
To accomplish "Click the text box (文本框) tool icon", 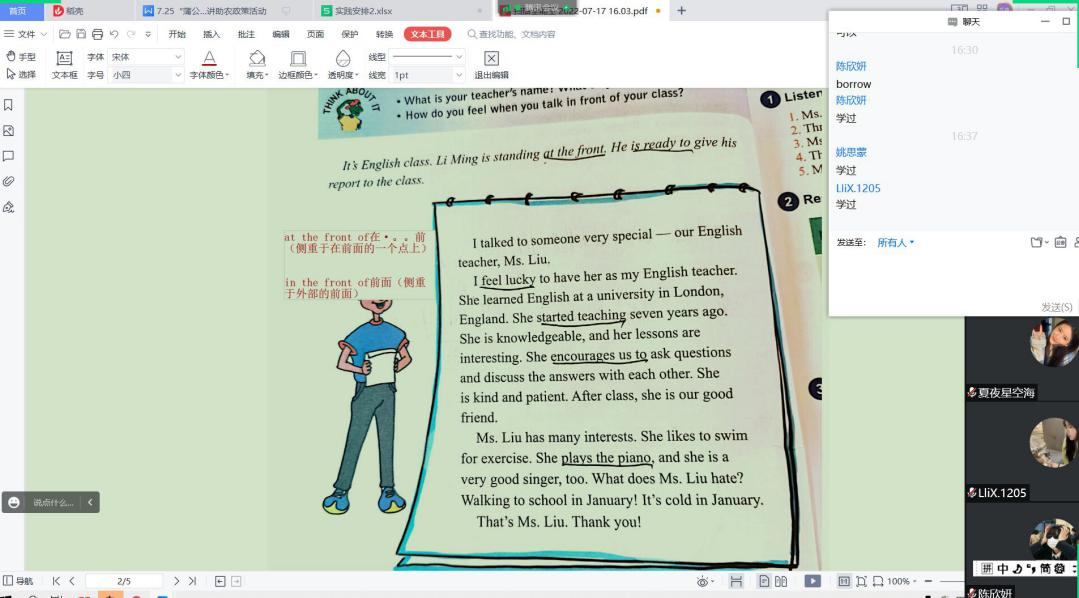I will [64, 58].
